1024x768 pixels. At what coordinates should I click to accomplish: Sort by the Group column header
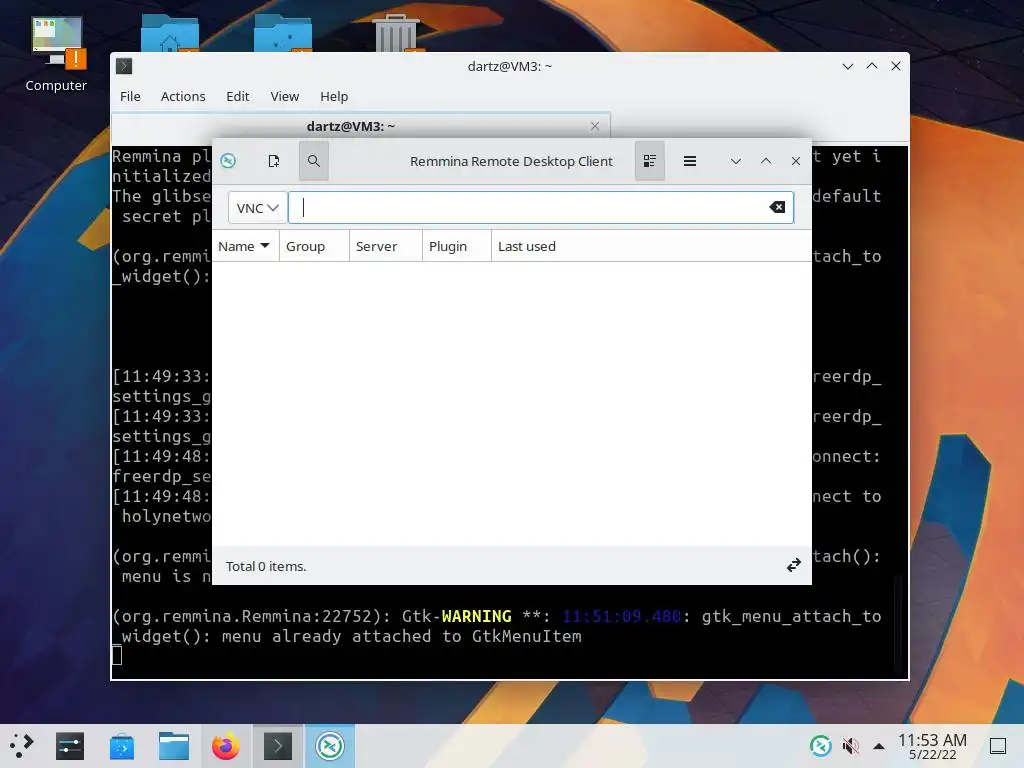click(314, 246)
